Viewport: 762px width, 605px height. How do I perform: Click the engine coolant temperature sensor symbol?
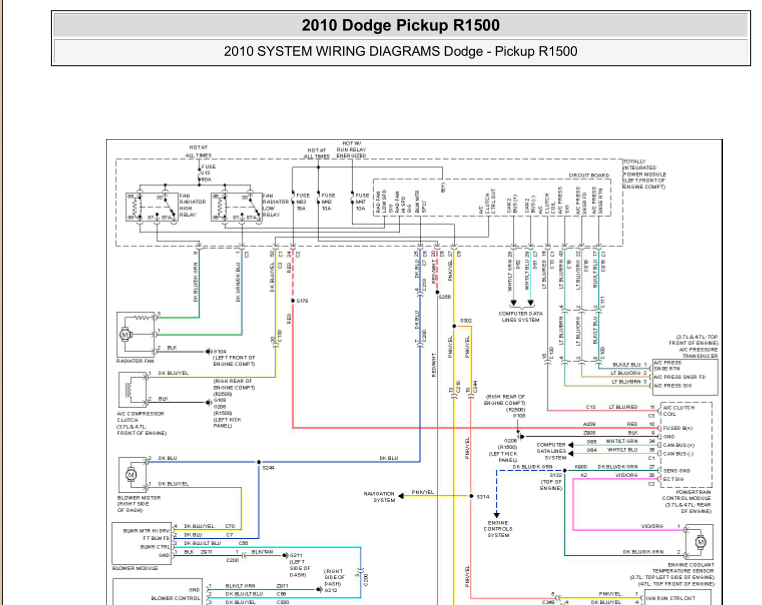coord(700,541)
